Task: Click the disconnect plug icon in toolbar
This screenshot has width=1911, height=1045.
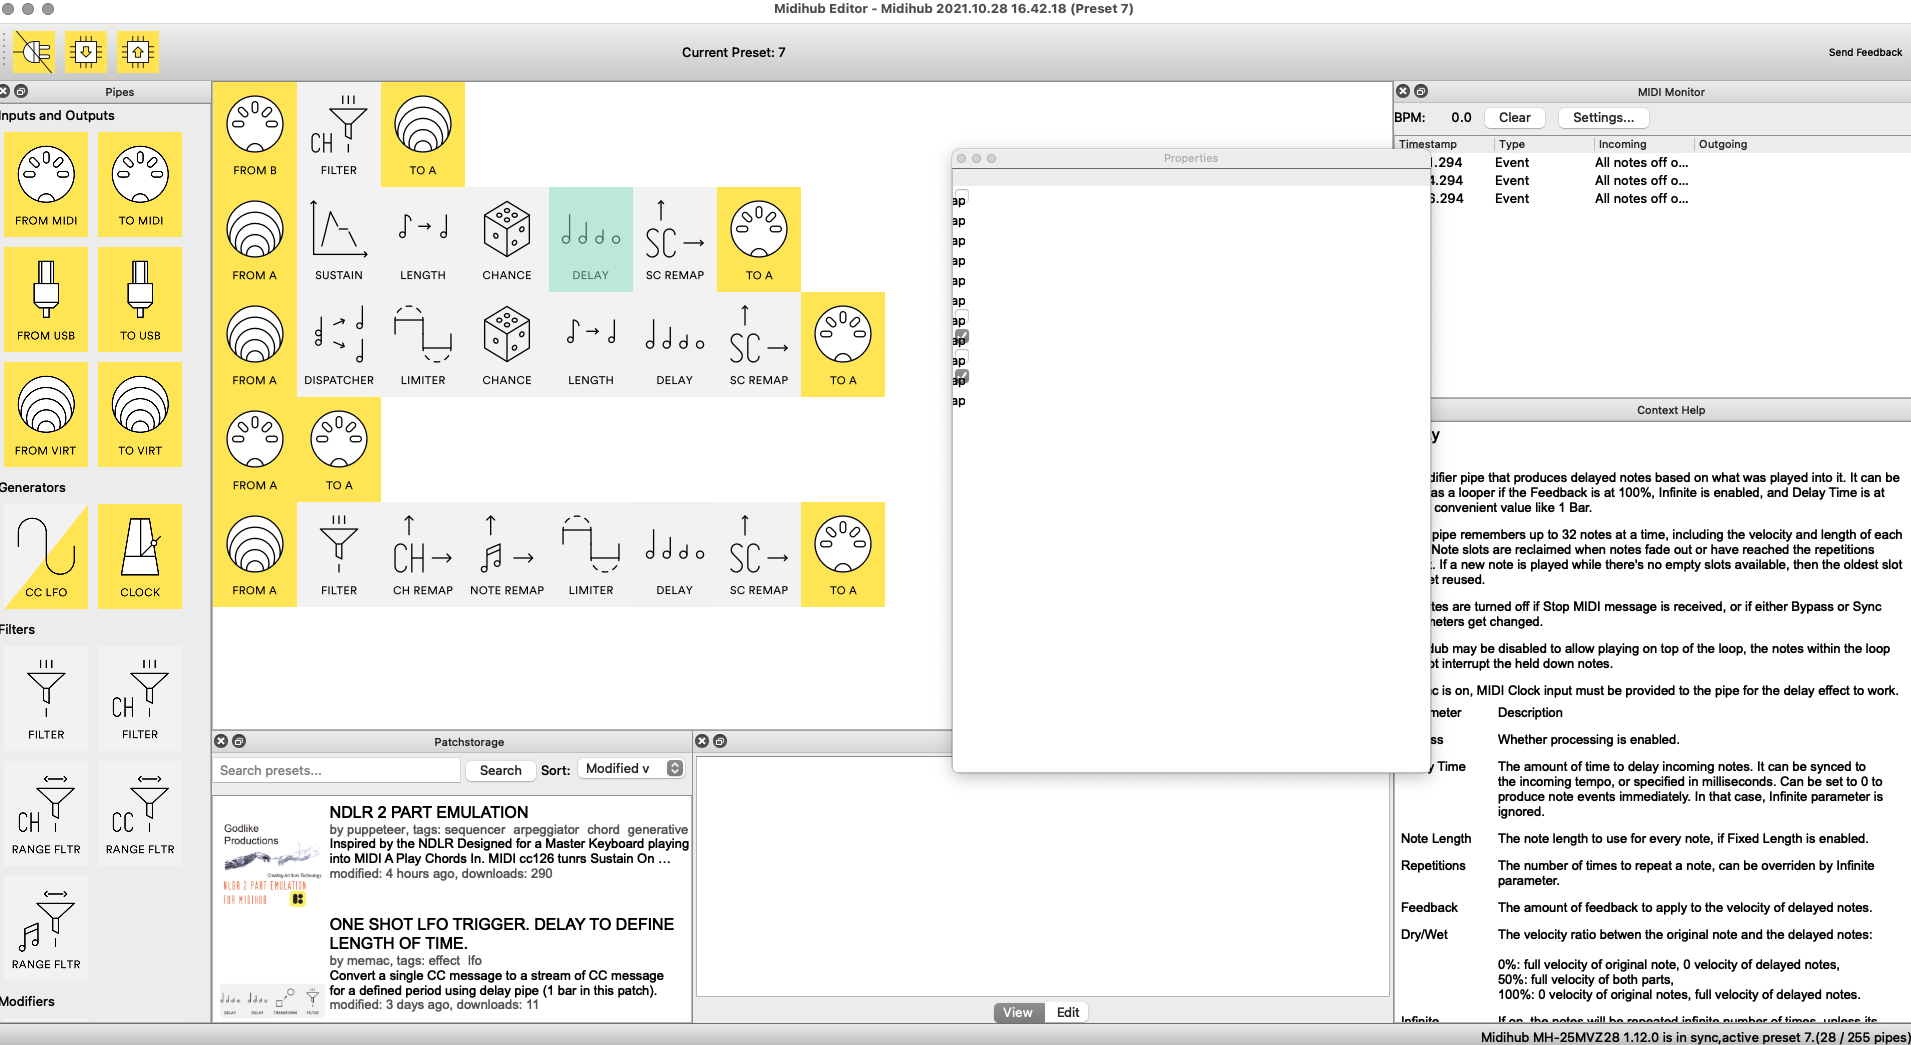Action: [34, 52]
